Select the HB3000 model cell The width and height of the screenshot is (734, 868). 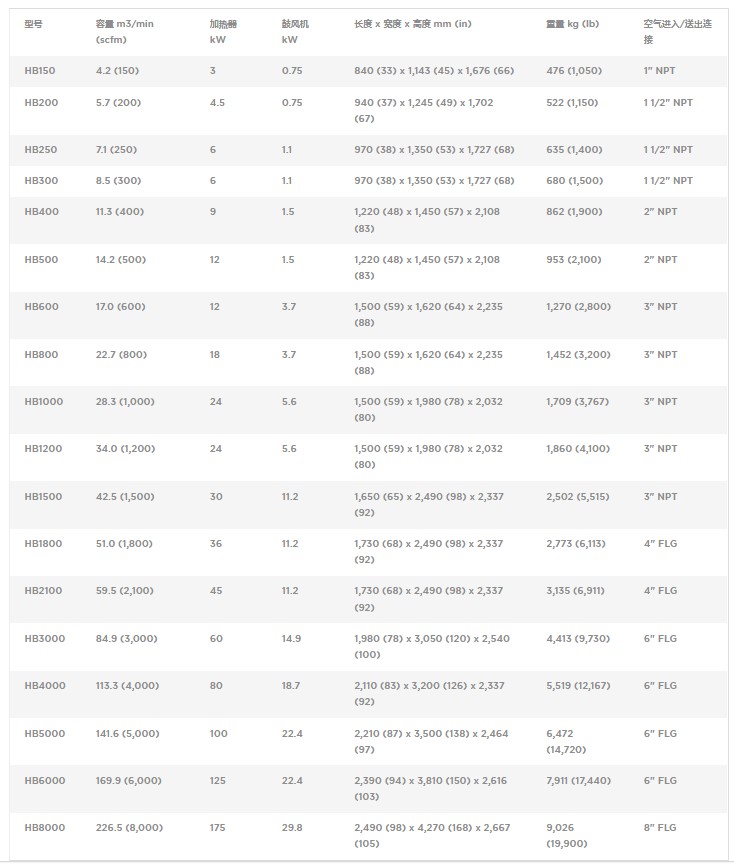pyautogui.click(x=44, y=638)
